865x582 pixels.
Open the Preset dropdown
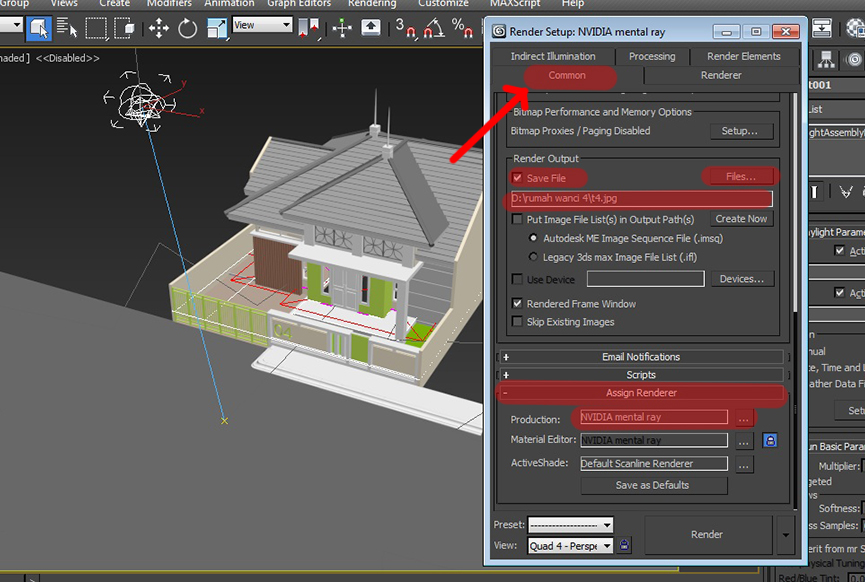click(570, 525)
